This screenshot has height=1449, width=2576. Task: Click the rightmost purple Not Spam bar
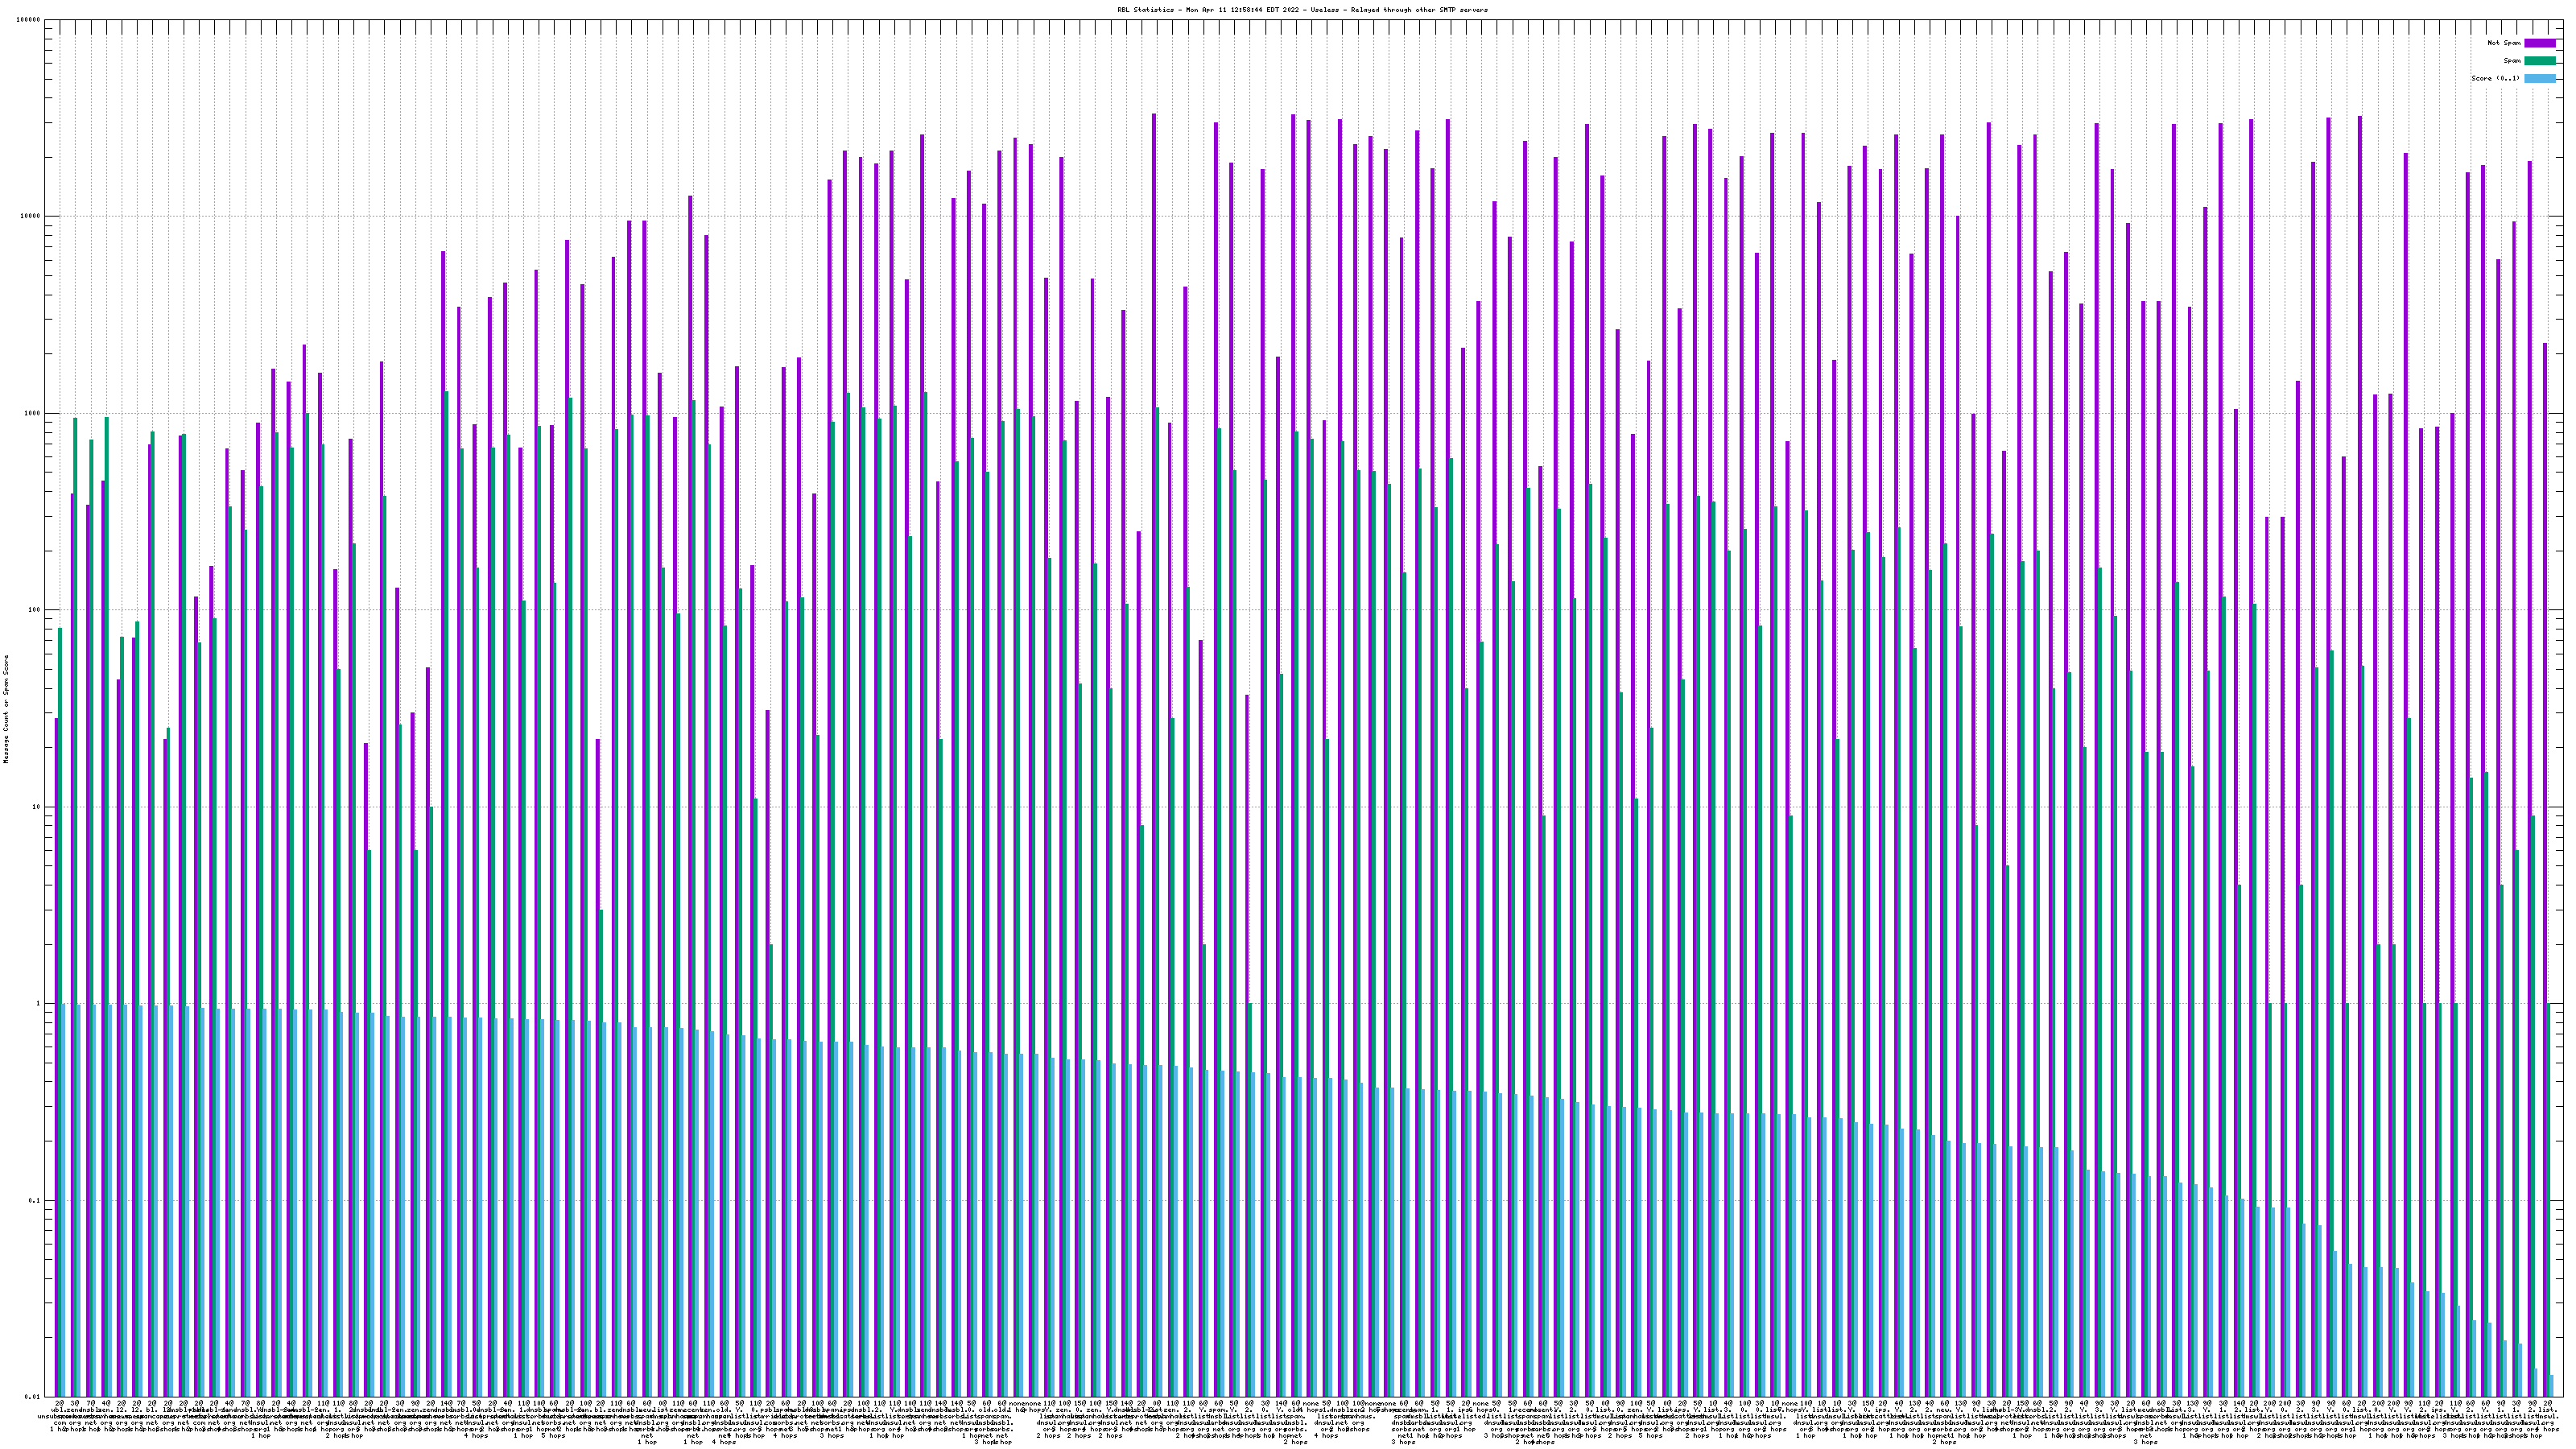[2546, 800]
